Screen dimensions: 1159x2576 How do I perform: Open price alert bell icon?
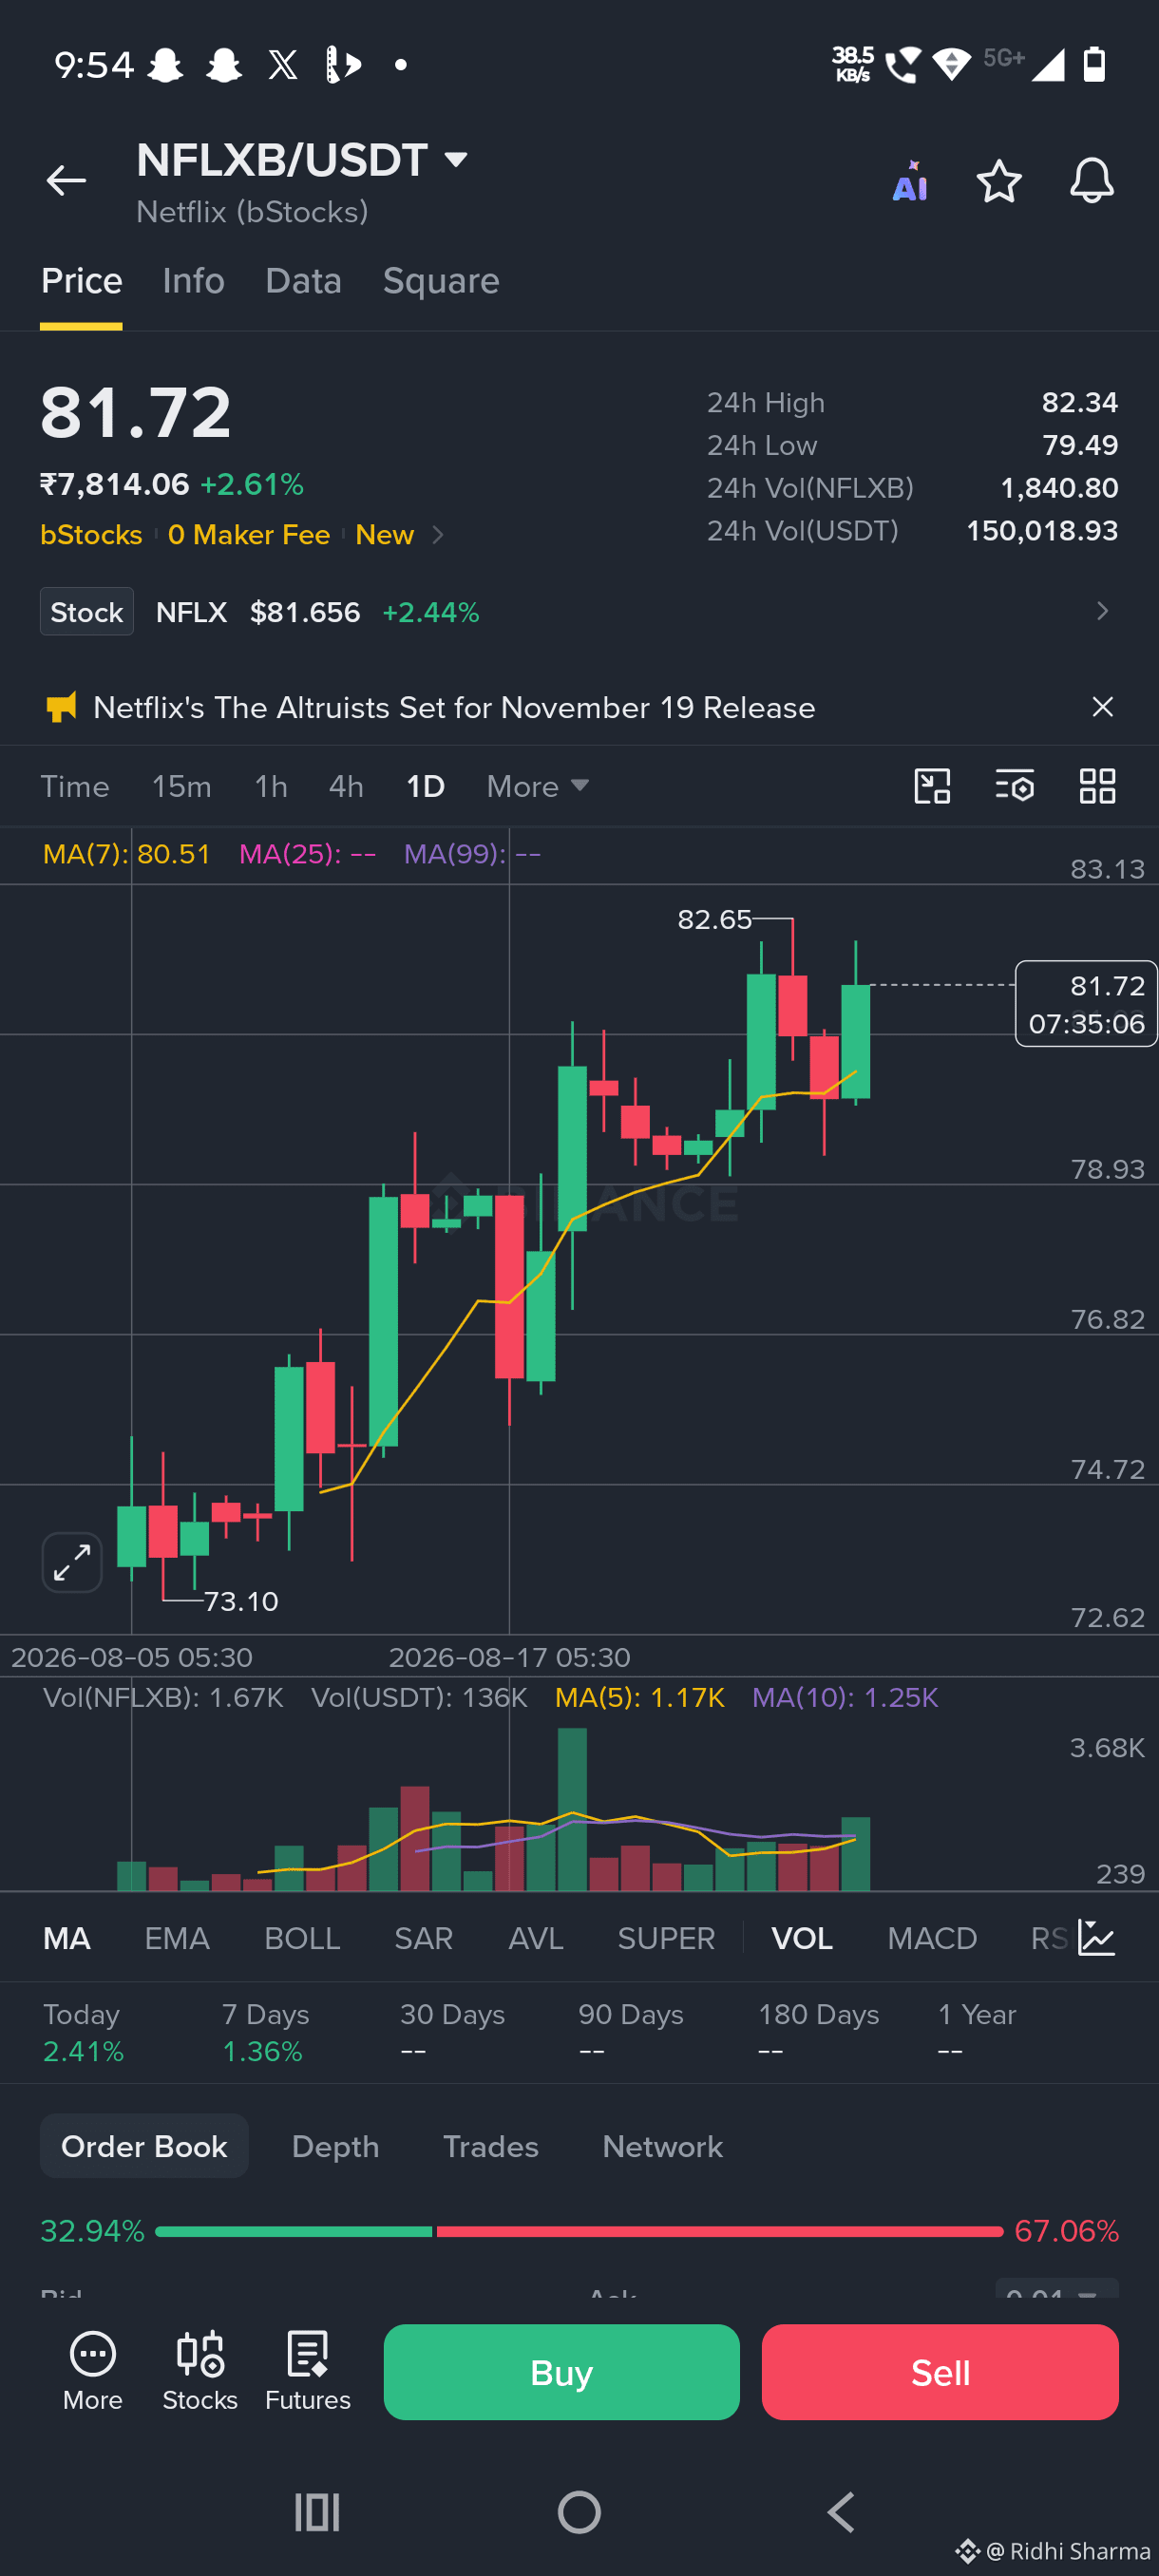(x=1092, y=181)
